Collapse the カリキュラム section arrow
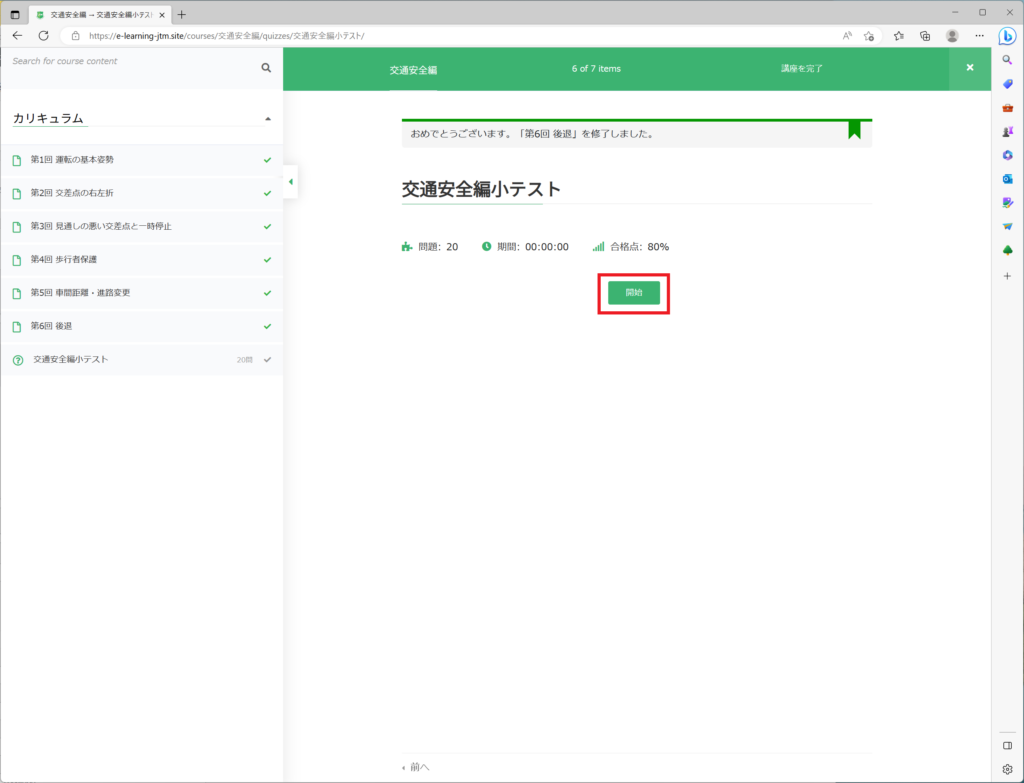 267,119
